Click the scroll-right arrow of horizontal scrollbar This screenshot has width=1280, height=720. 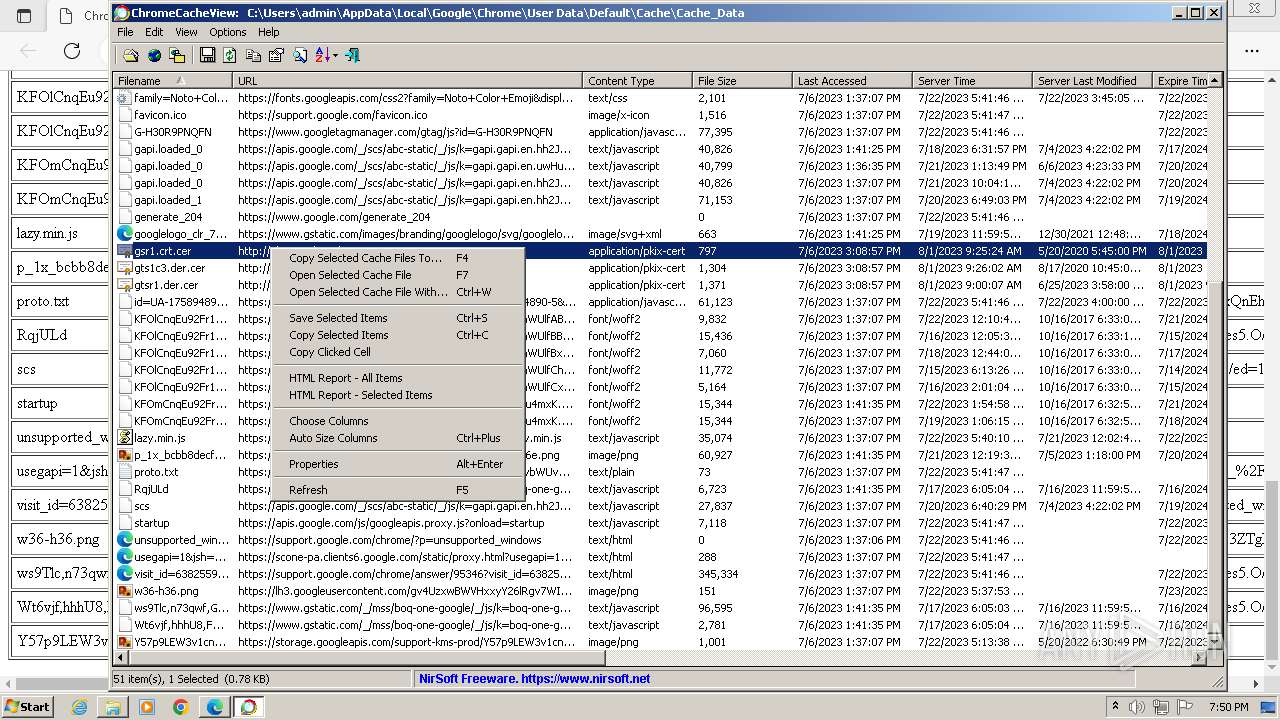click(x=1199, y=658)
